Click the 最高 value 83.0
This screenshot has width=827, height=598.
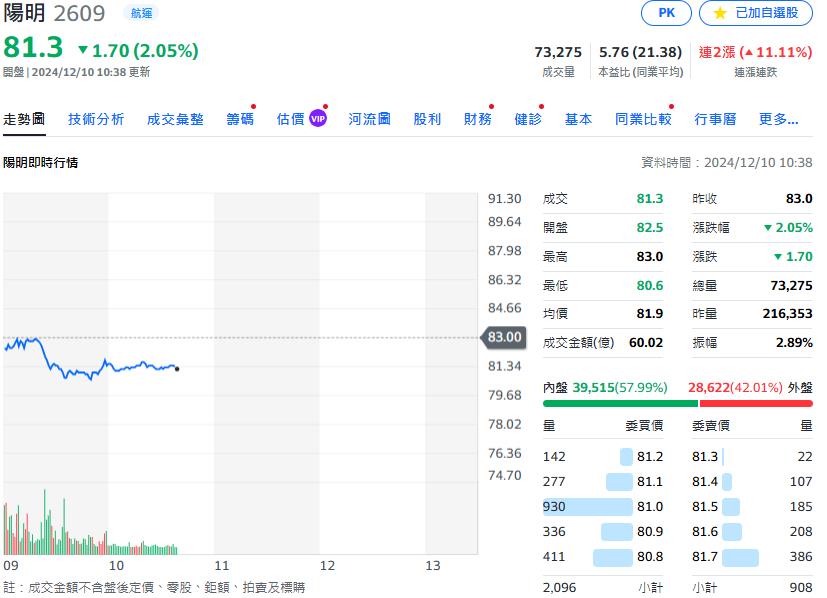click(650, 257)
